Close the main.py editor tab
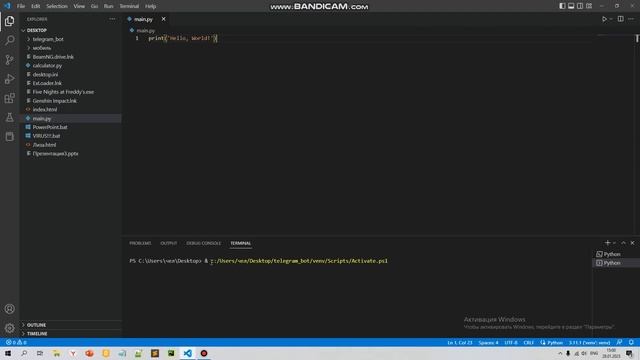 tap(163, 19)
